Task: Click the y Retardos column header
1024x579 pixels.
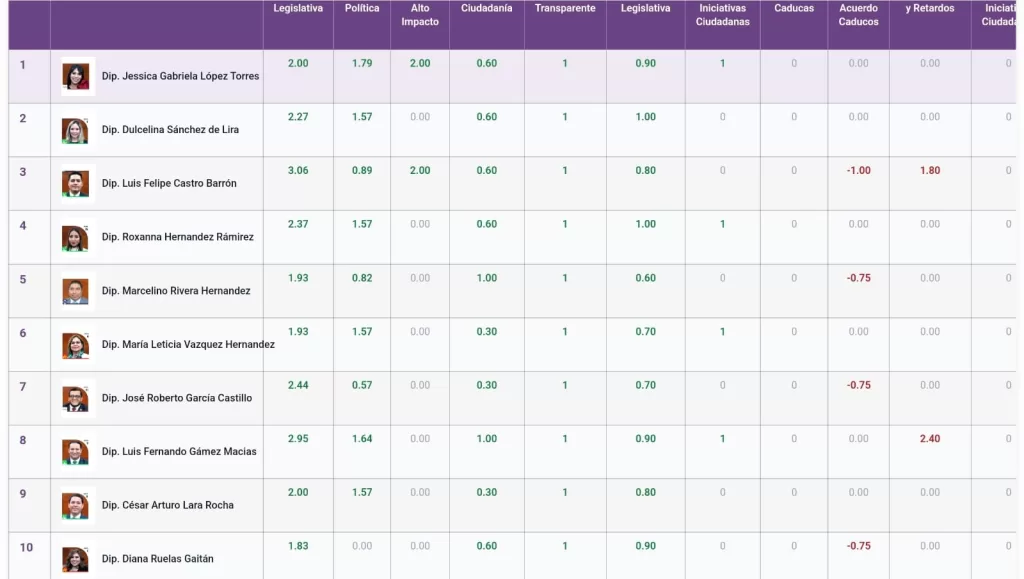Action: click(x=930, y=9)
